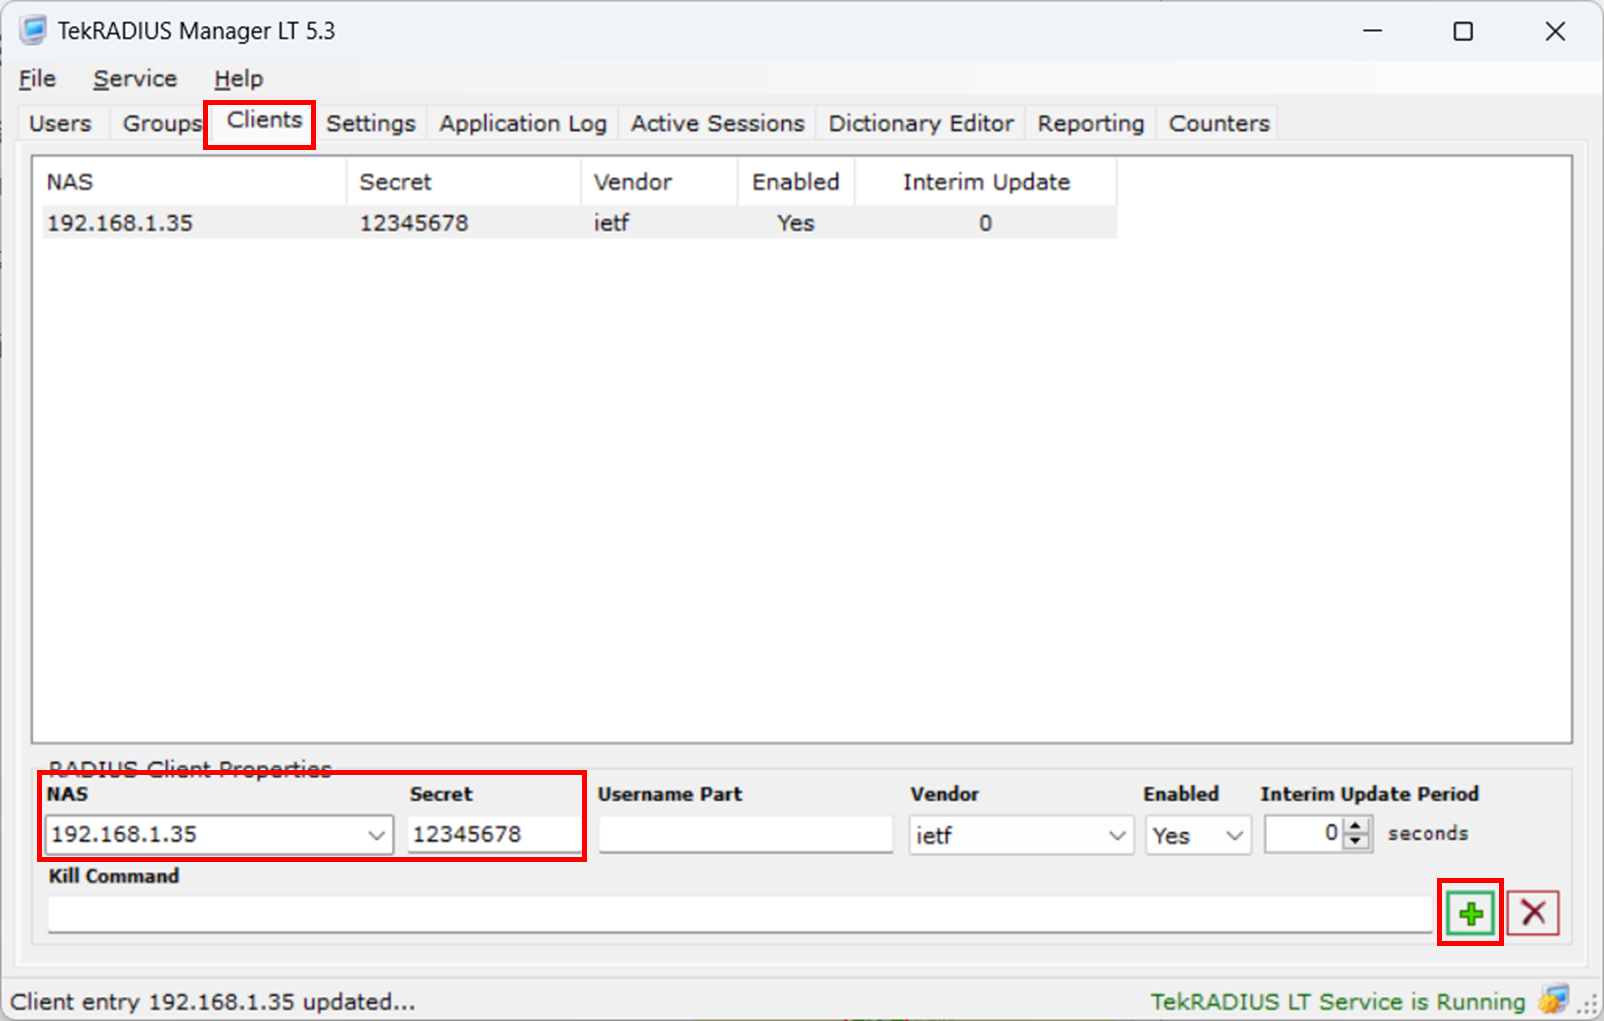Open the Service menu
This screenshot has height=1021, width=1604.
point(135,78)
